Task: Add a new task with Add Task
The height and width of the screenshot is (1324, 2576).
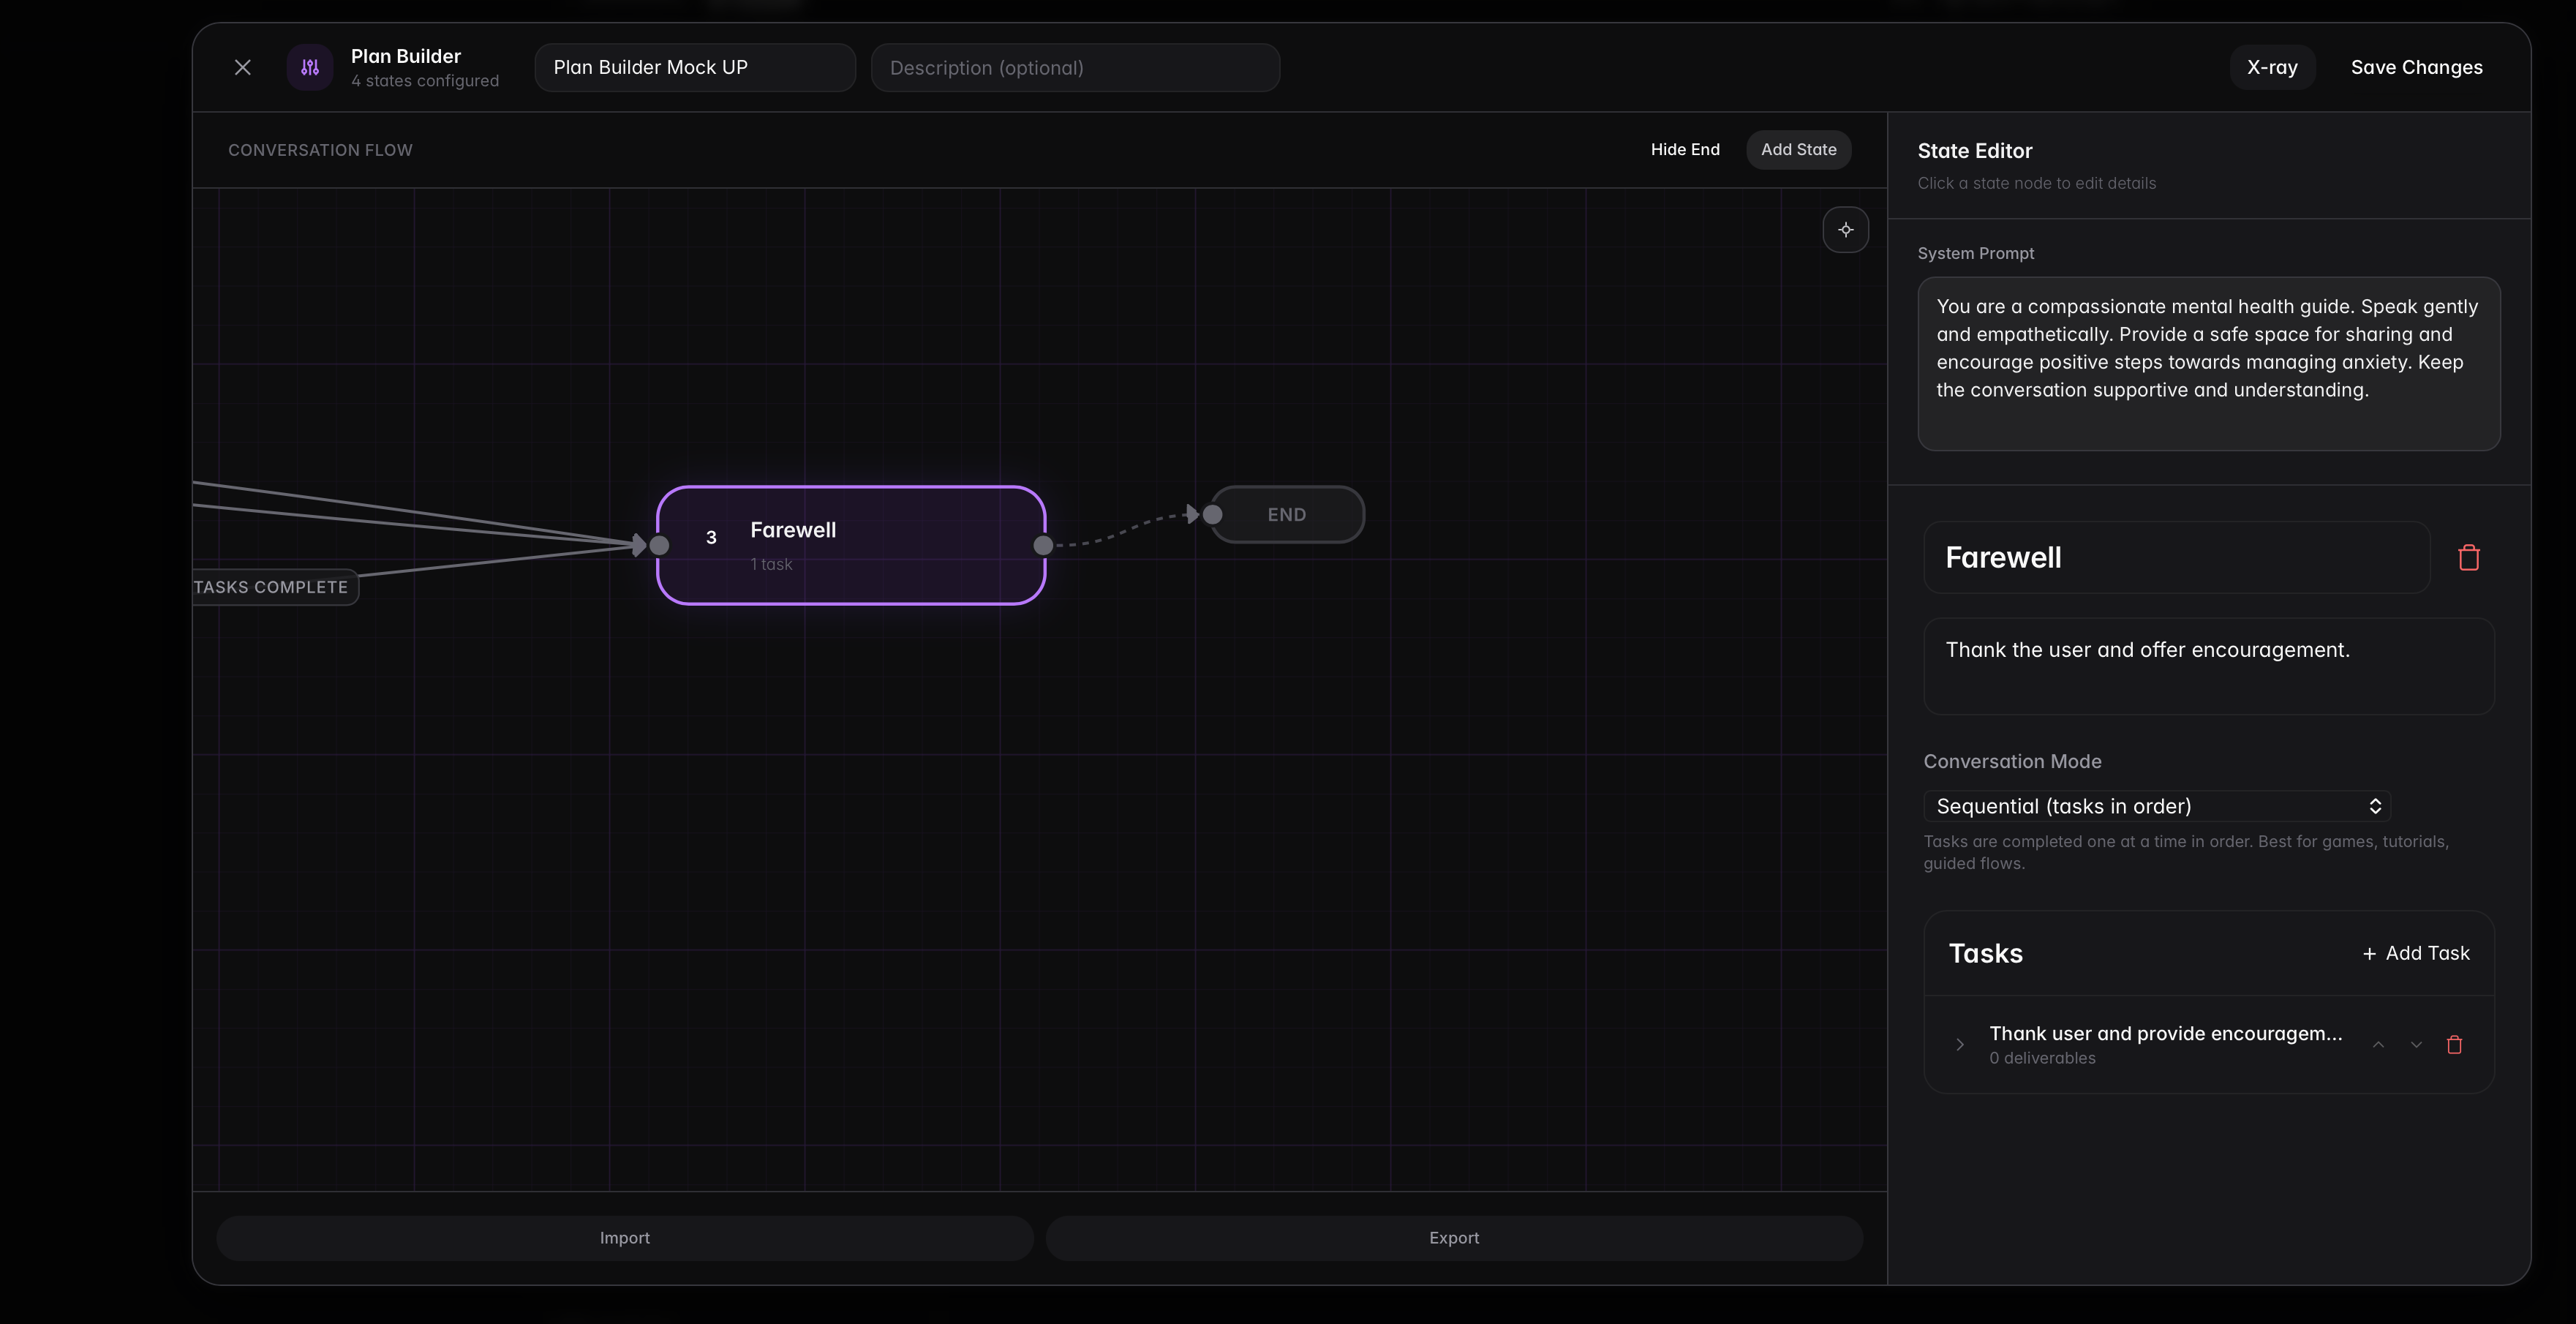Action: point(2415,953)
